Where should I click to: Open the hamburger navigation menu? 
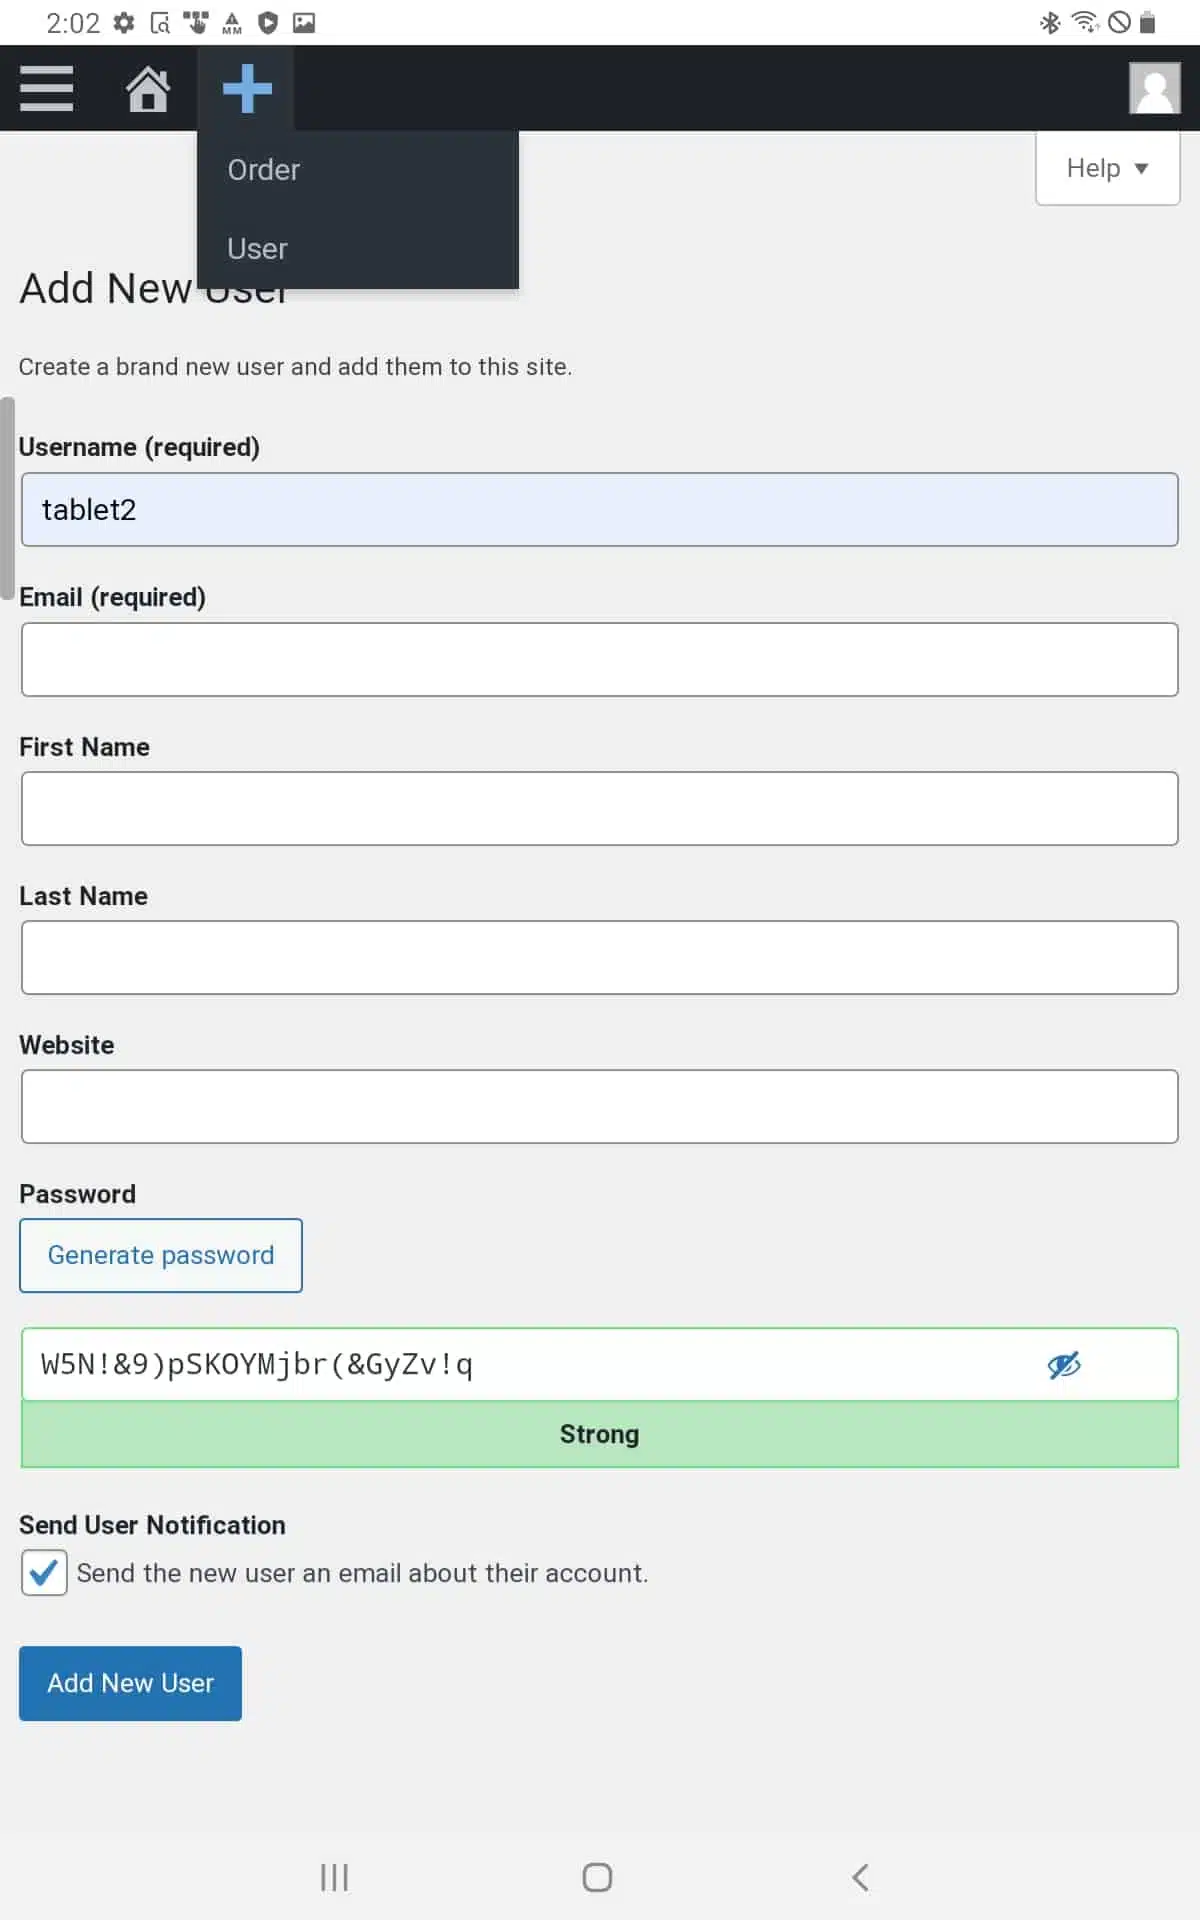tap(46, 88)
